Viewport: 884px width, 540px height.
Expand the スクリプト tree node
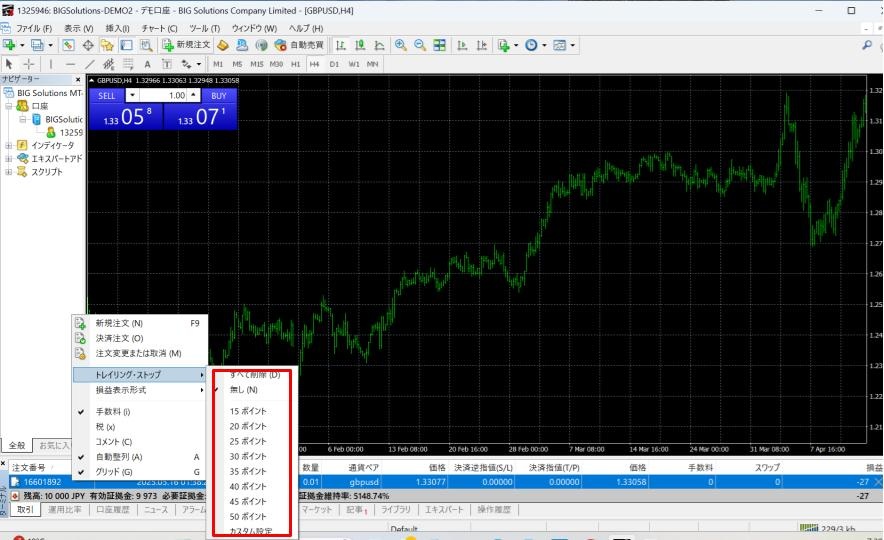coord(9,171)
